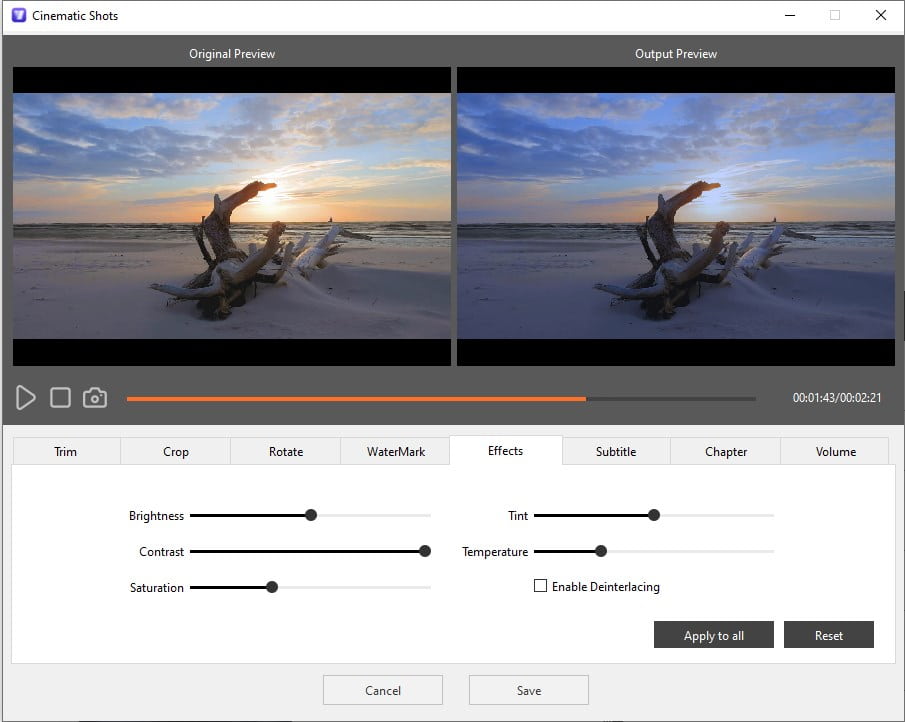Minimize the Cinematic Shots window
Screen dimensions: 905x722
[x=790, y=15]
